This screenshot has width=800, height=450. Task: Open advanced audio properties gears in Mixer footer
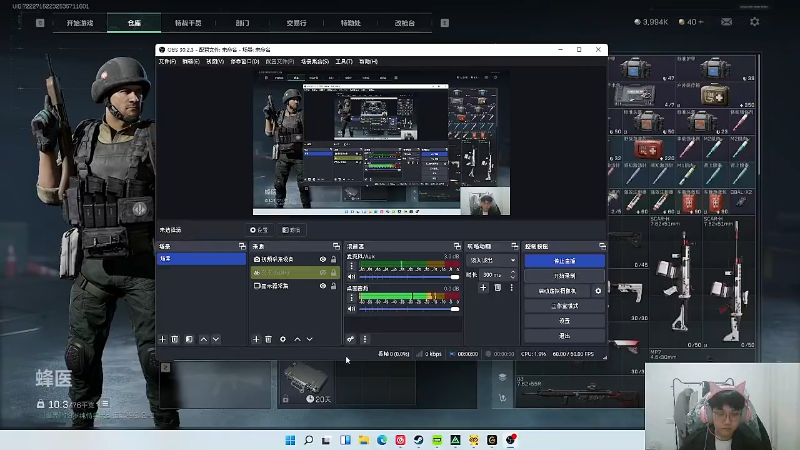(x=351, y=339)
